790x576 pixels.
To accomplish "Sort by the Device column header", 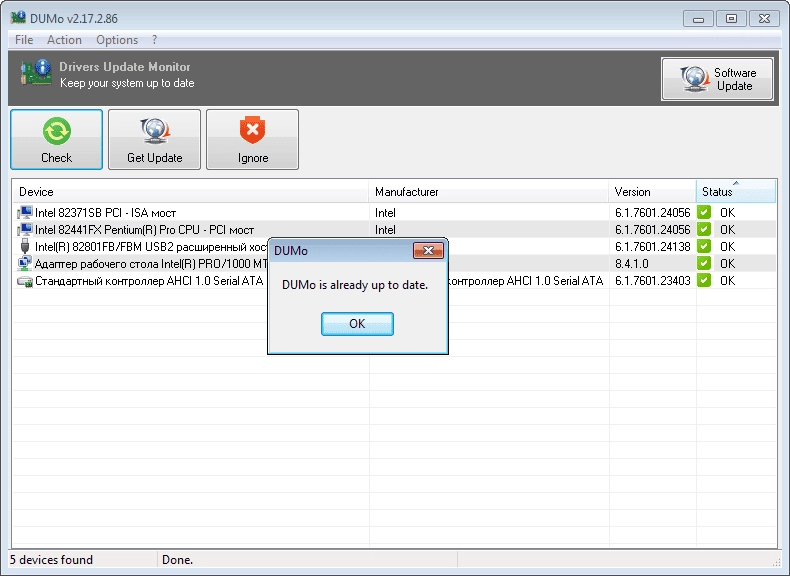I will 190,191.
